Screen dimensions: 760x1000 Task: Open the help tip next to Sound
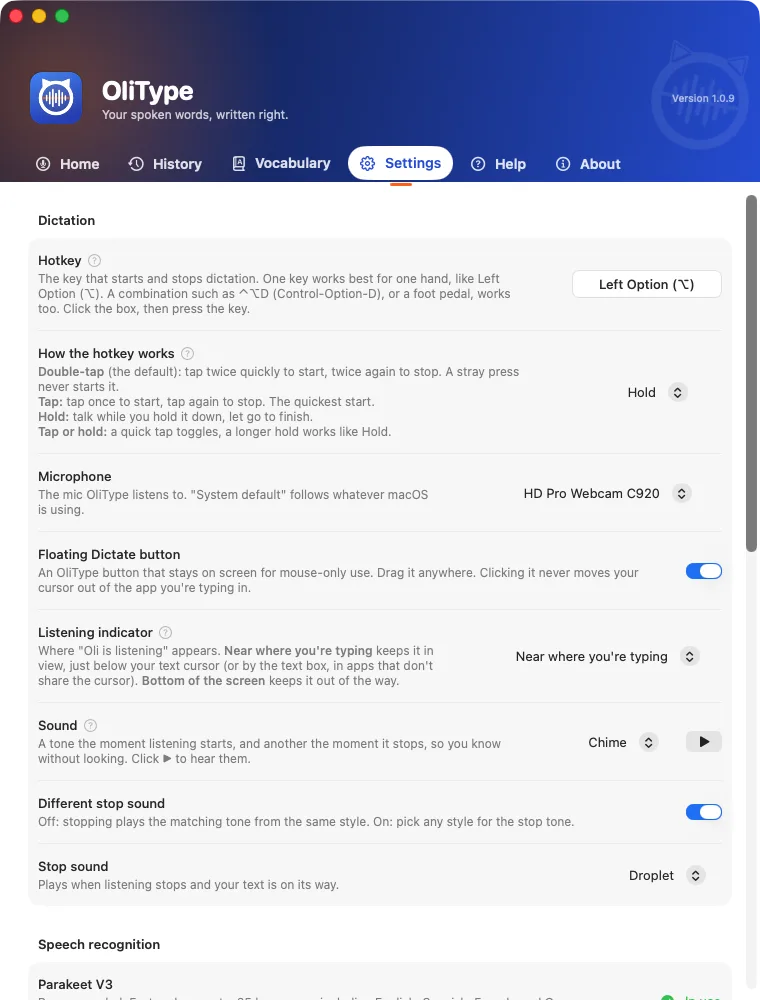pos(91,725)
